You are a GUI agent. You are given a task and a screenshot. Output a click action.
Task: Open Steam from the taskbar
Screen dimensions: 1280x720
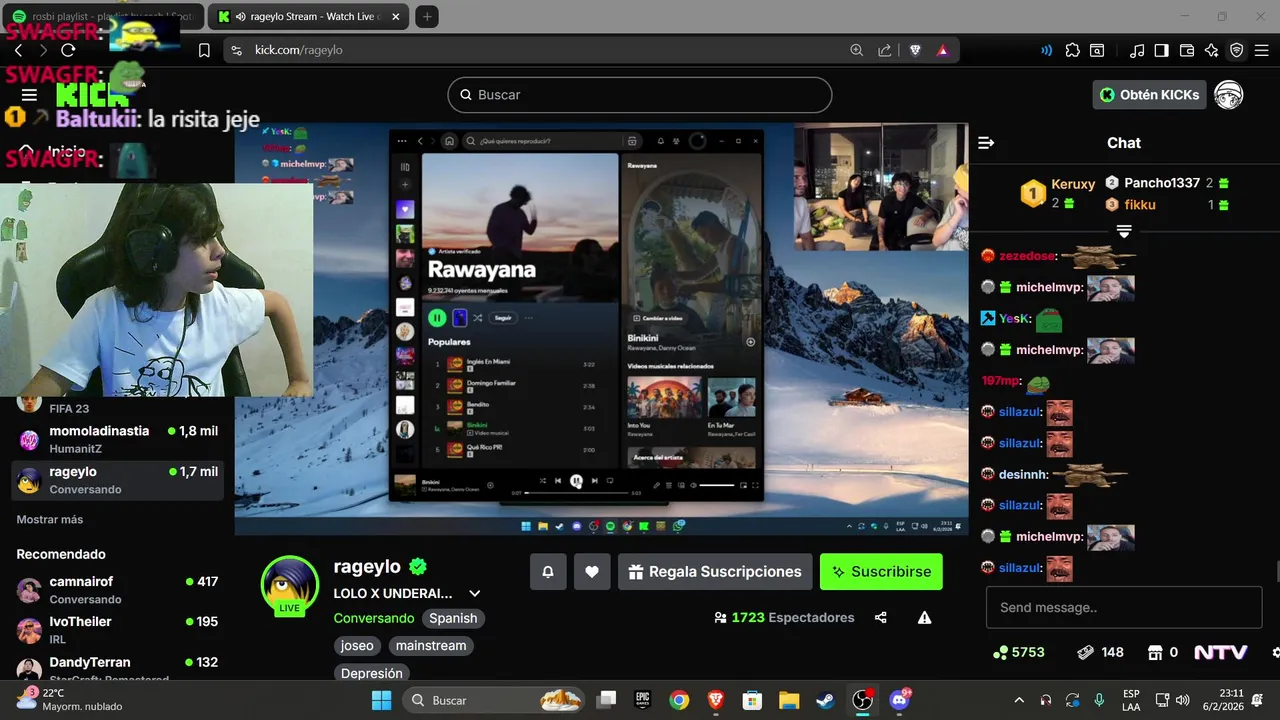(825, 700)
